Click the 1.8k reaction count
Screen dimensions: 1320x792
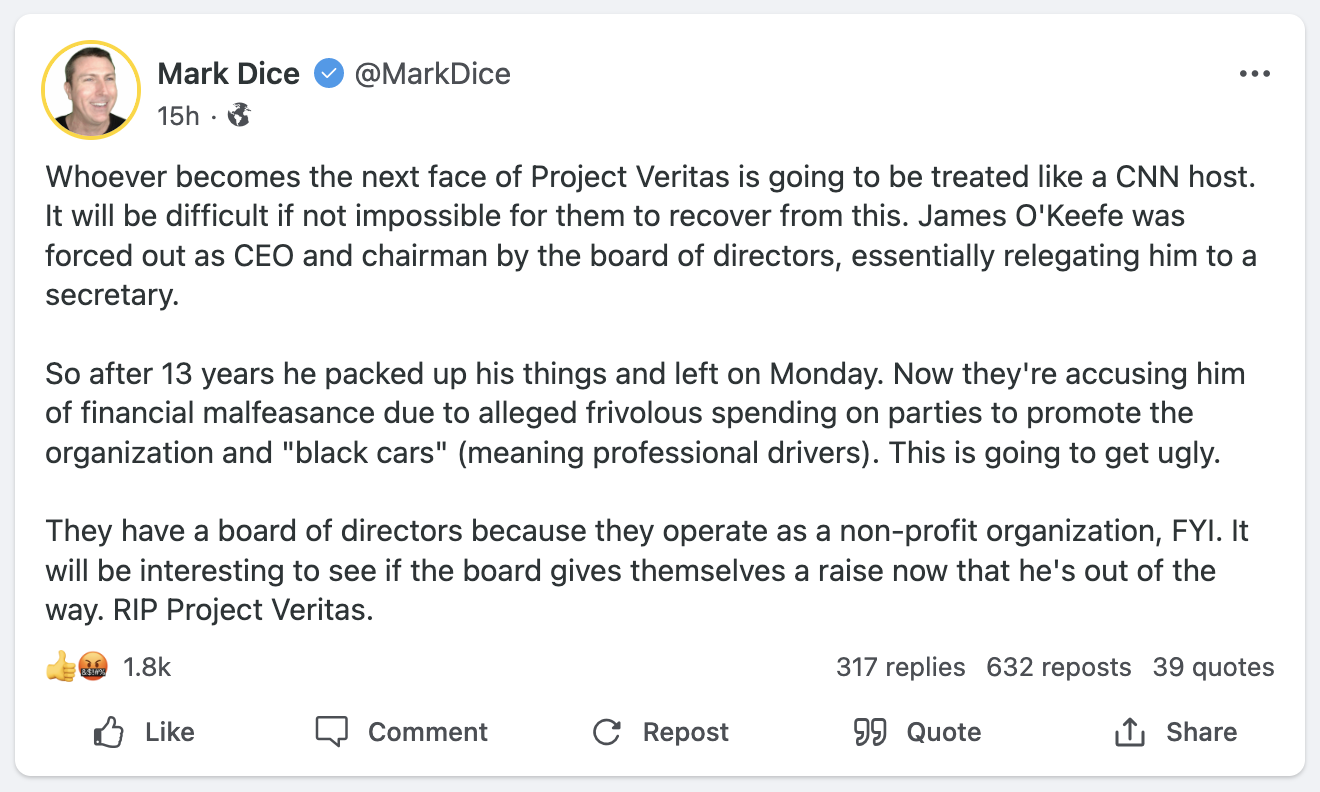click(x=146, y=666)
